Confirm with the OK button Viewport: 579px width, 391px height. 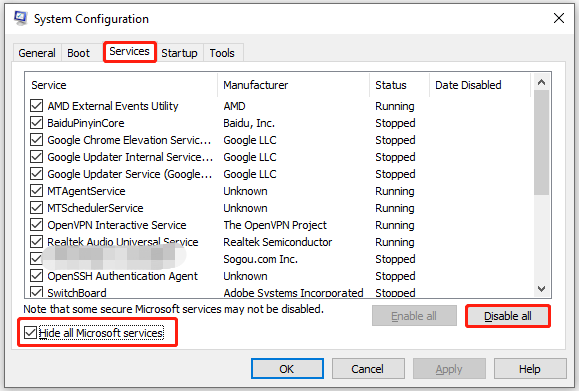point(287,368)
